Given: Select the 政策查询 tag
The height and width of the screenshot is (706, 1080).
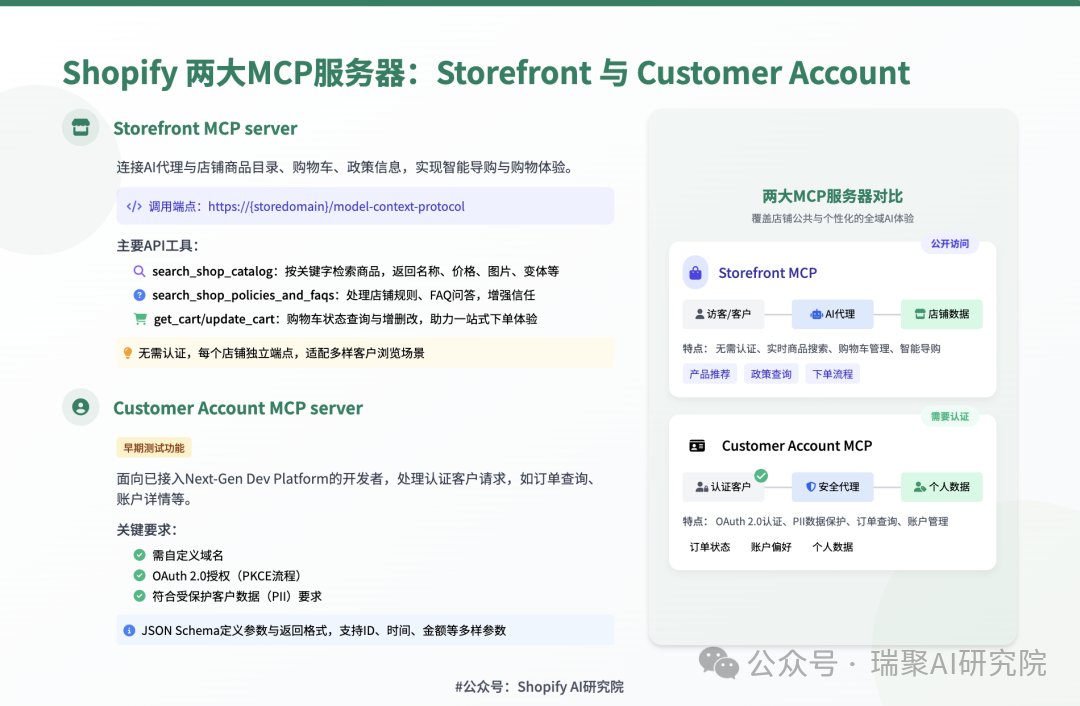Looking at the screenshot, I should pos(771,374).
